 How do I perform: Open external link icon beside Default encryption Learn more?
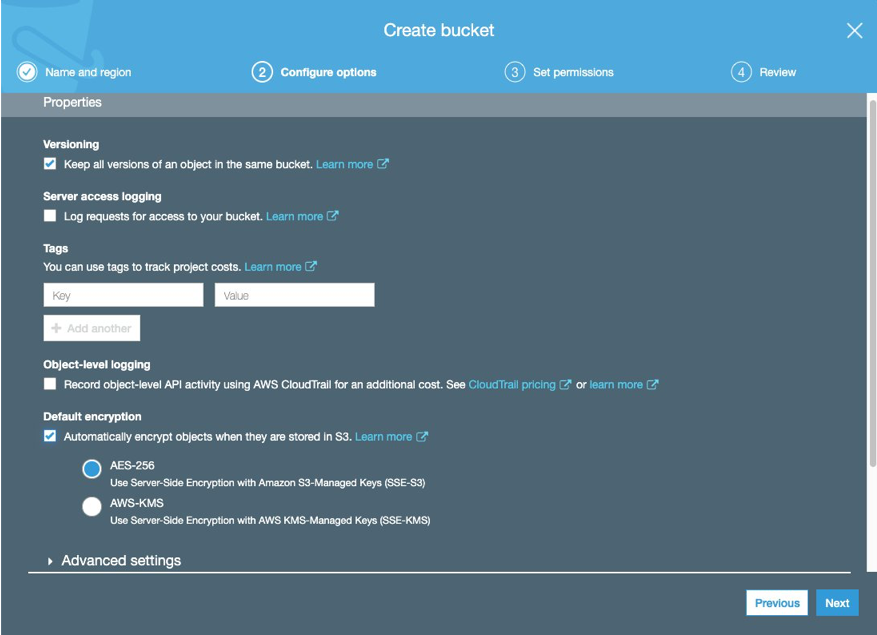[422, 436]
